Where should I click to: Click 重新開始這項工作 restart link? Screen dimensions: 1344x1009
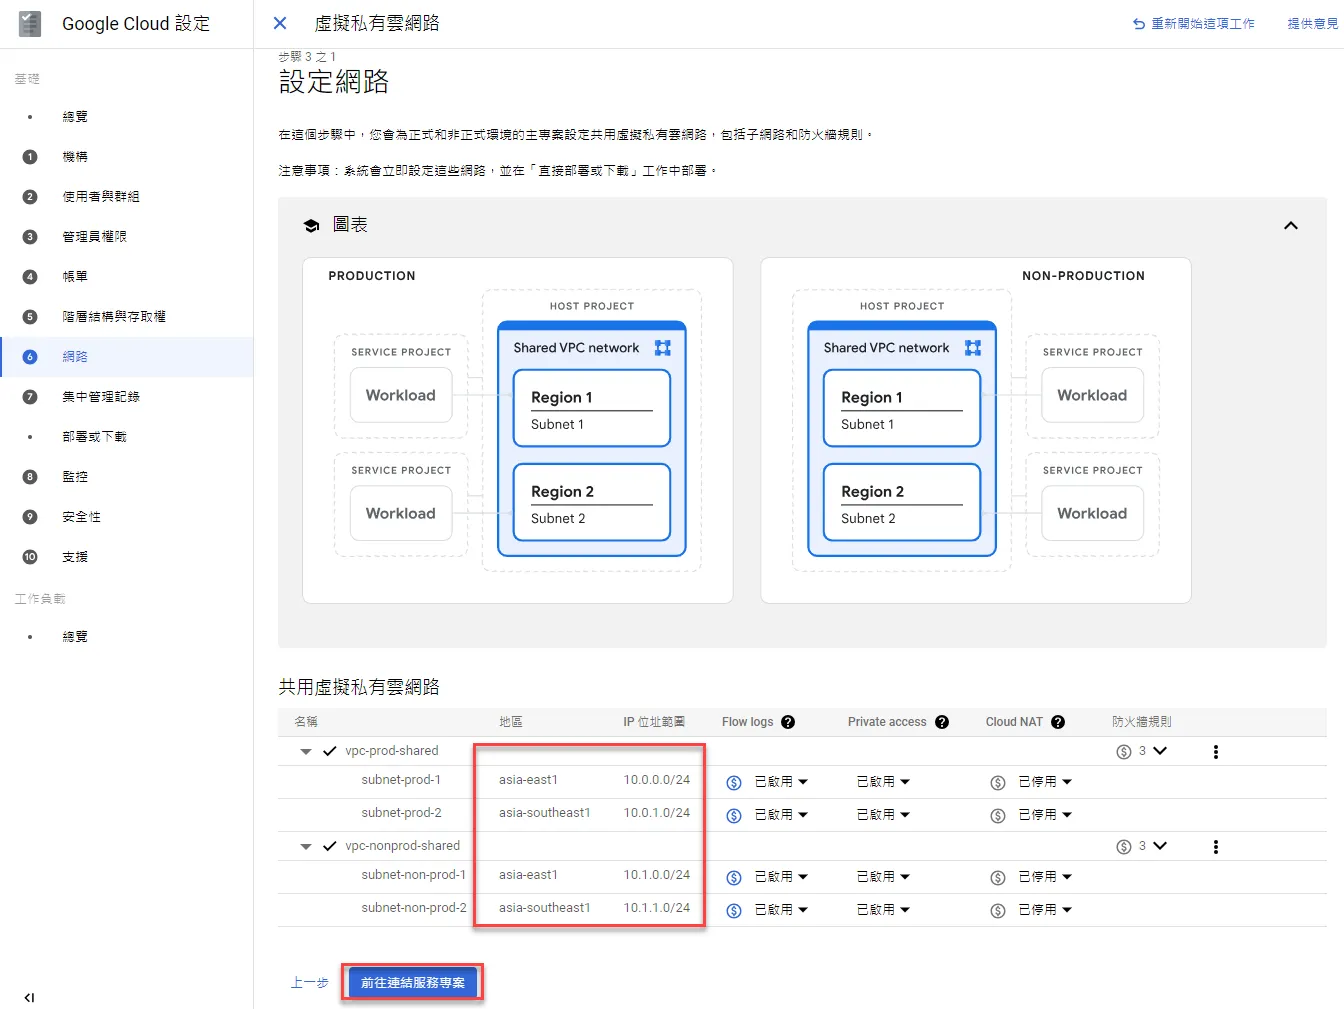pos(1193,24)
